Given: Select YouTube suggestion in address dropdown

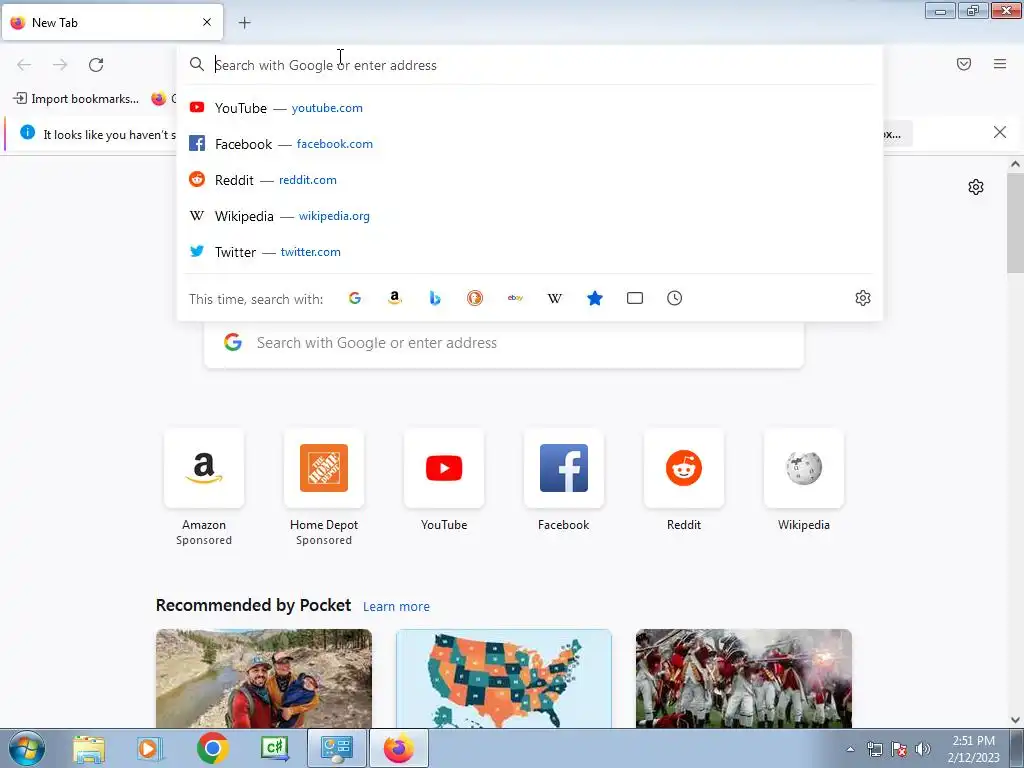Looking at the screenshot, I should coord(530,108).
